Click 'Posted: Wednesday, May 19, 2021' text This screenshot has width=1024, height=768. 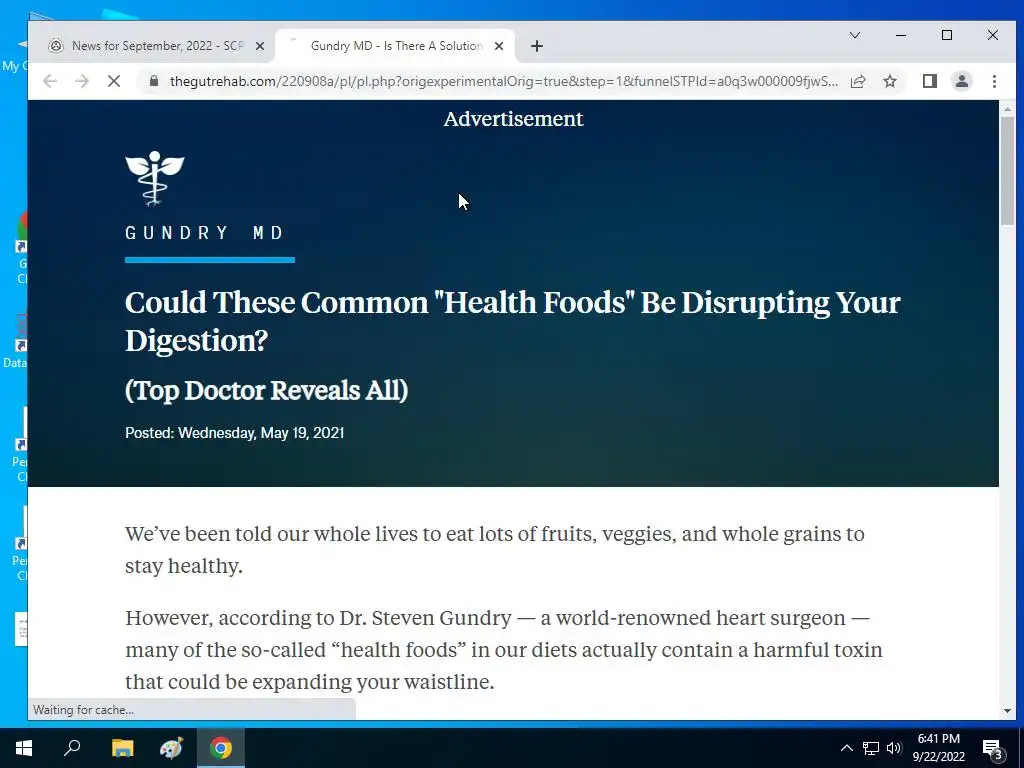pos(234,433)
